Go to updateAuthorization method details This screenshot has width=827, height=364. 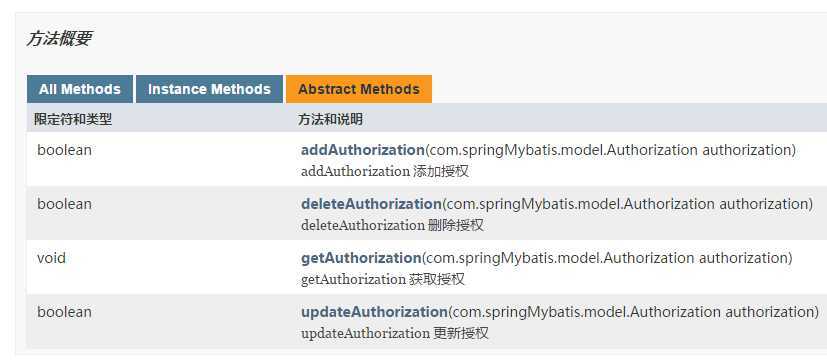374,312
